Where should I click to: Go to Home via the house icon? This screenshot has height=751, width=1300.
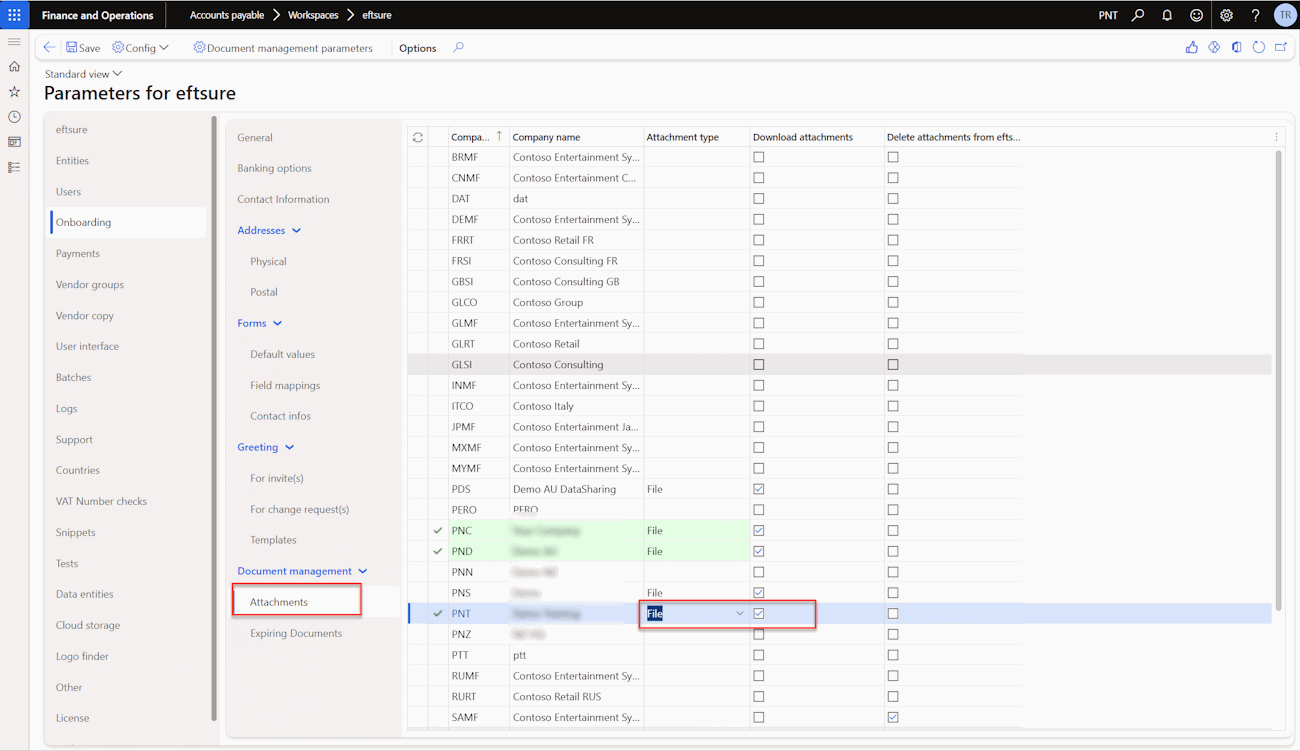14,67
